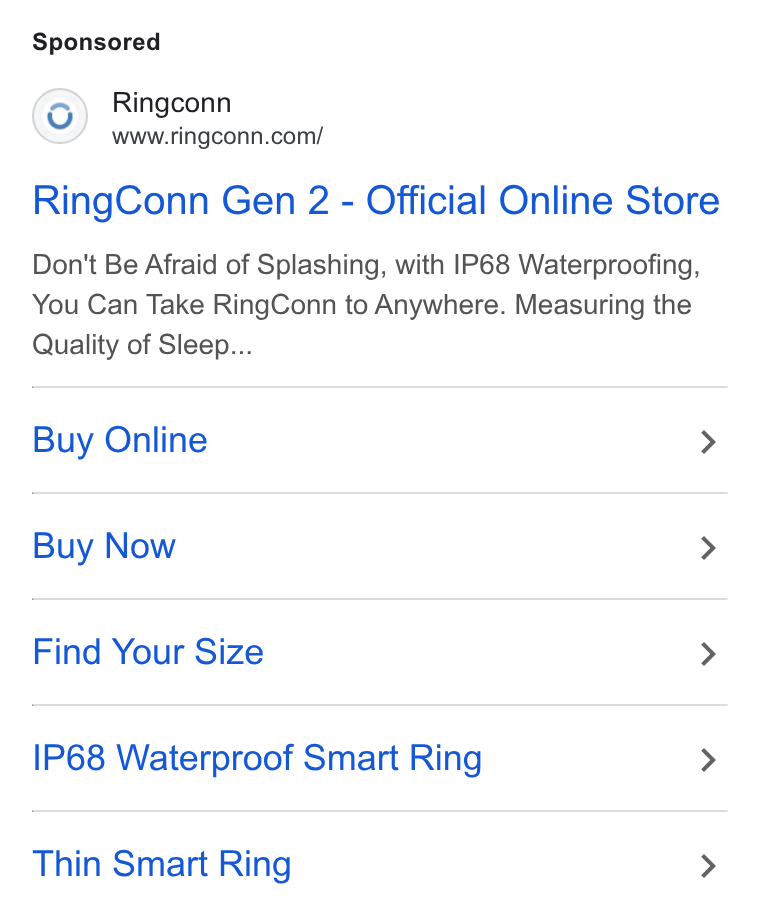Screen dimensions: 760x916
Task: Click 'Don't Be Afraid of Splashing' text
Action: pos(209,265)
